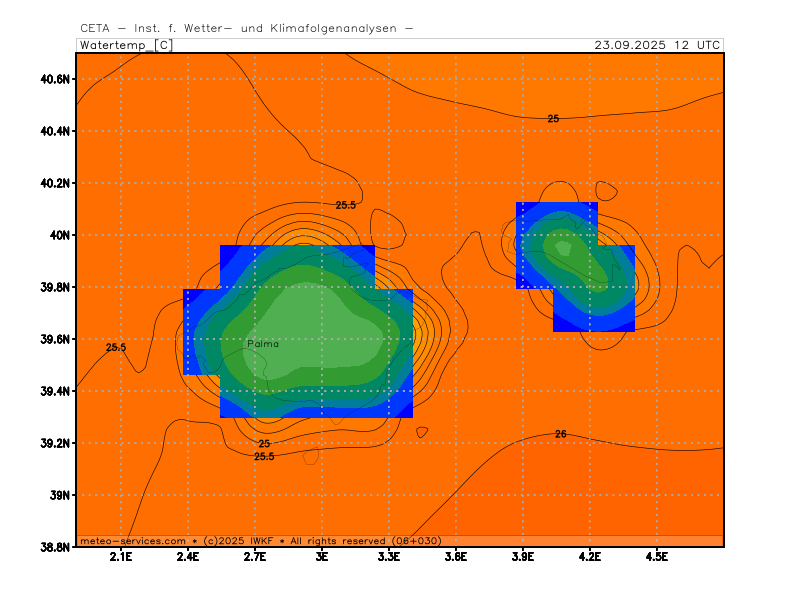Click the 25 contour label south of Mallorca

pos(264,444)
